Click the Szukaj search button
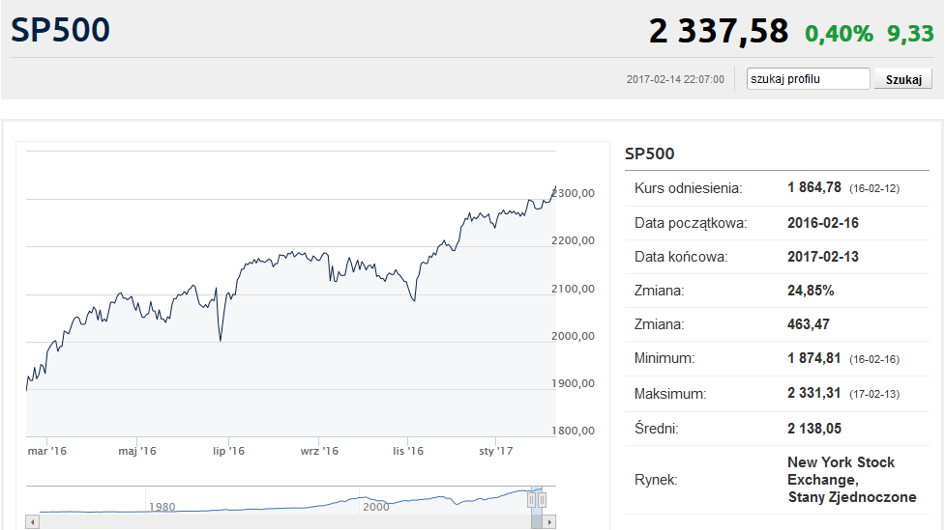The width and height of the screenshot is (945, 530). (x=903, y=79)
